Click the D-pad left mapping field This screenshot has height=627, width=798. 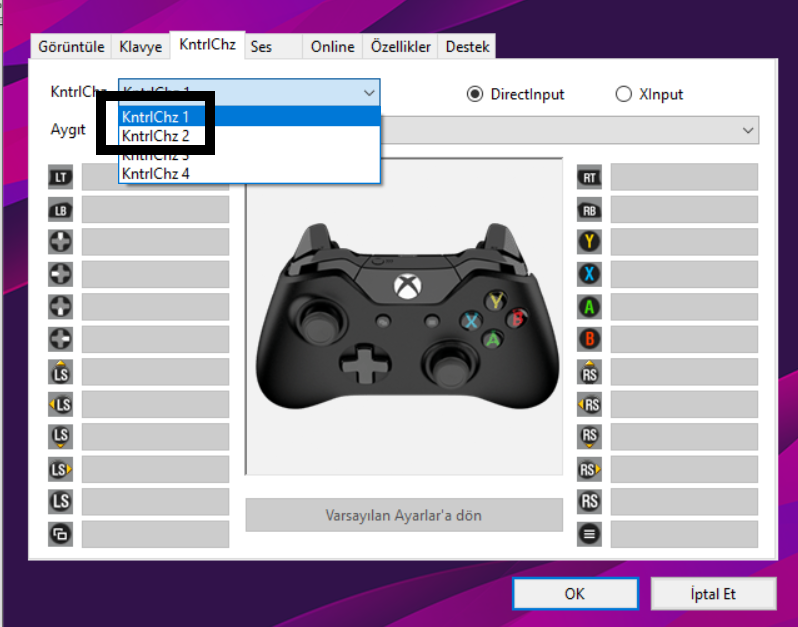coord(155,274)
